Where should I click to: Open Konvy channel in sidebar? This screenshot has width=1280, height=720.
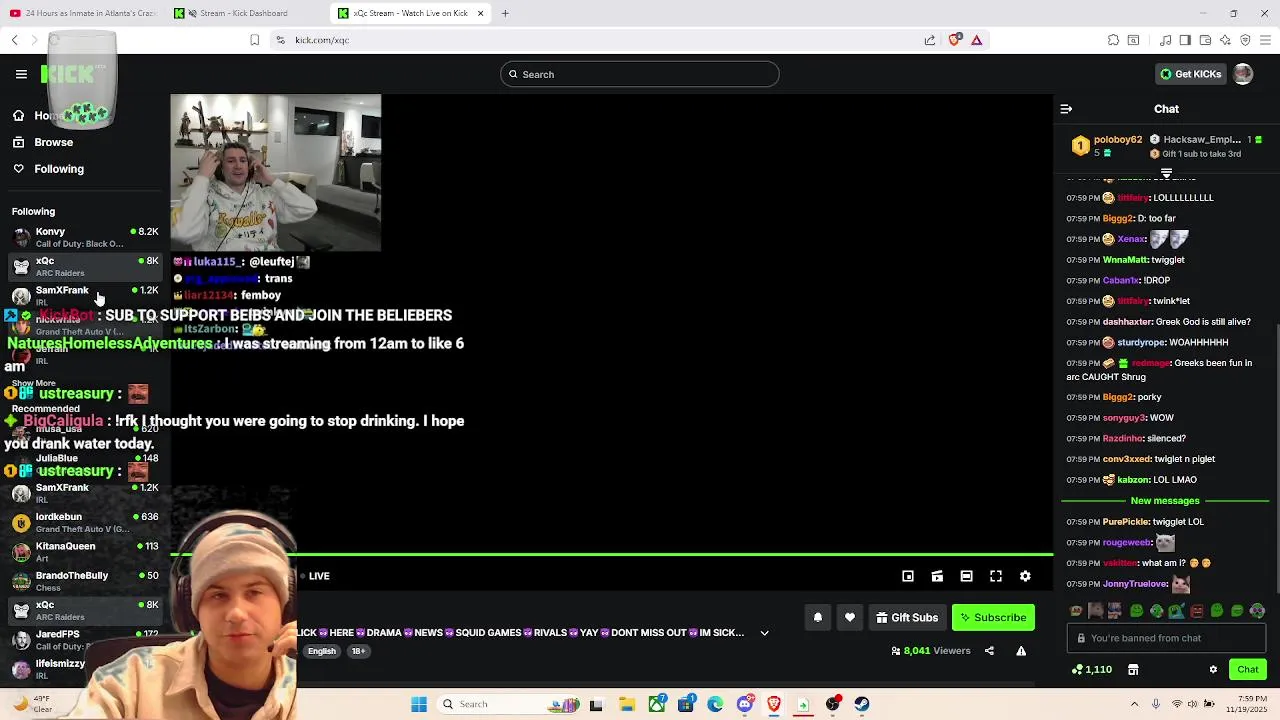[x=85, y=237]
